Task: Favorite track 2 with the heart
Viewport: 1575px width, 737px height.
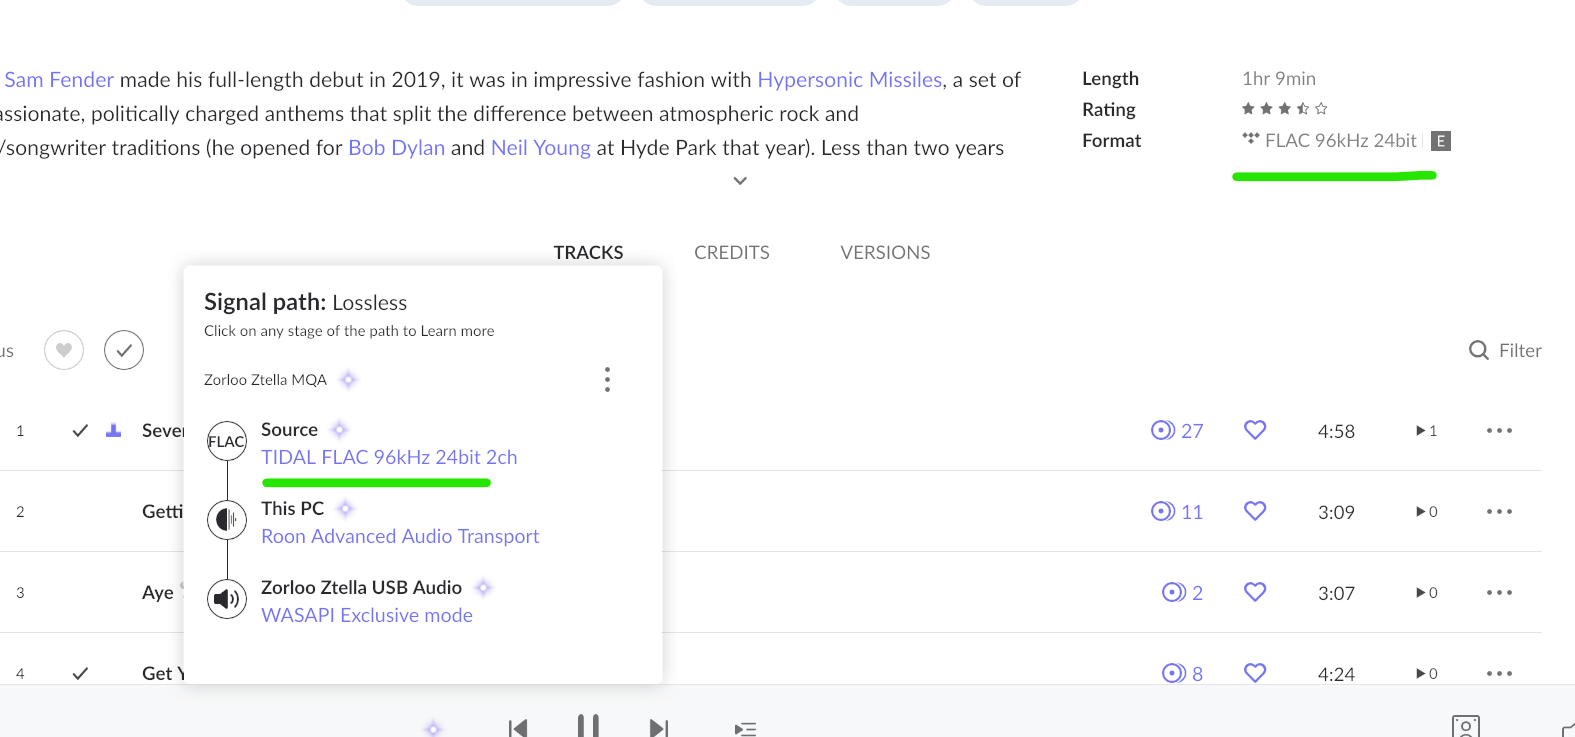Action: point(1255,511)
